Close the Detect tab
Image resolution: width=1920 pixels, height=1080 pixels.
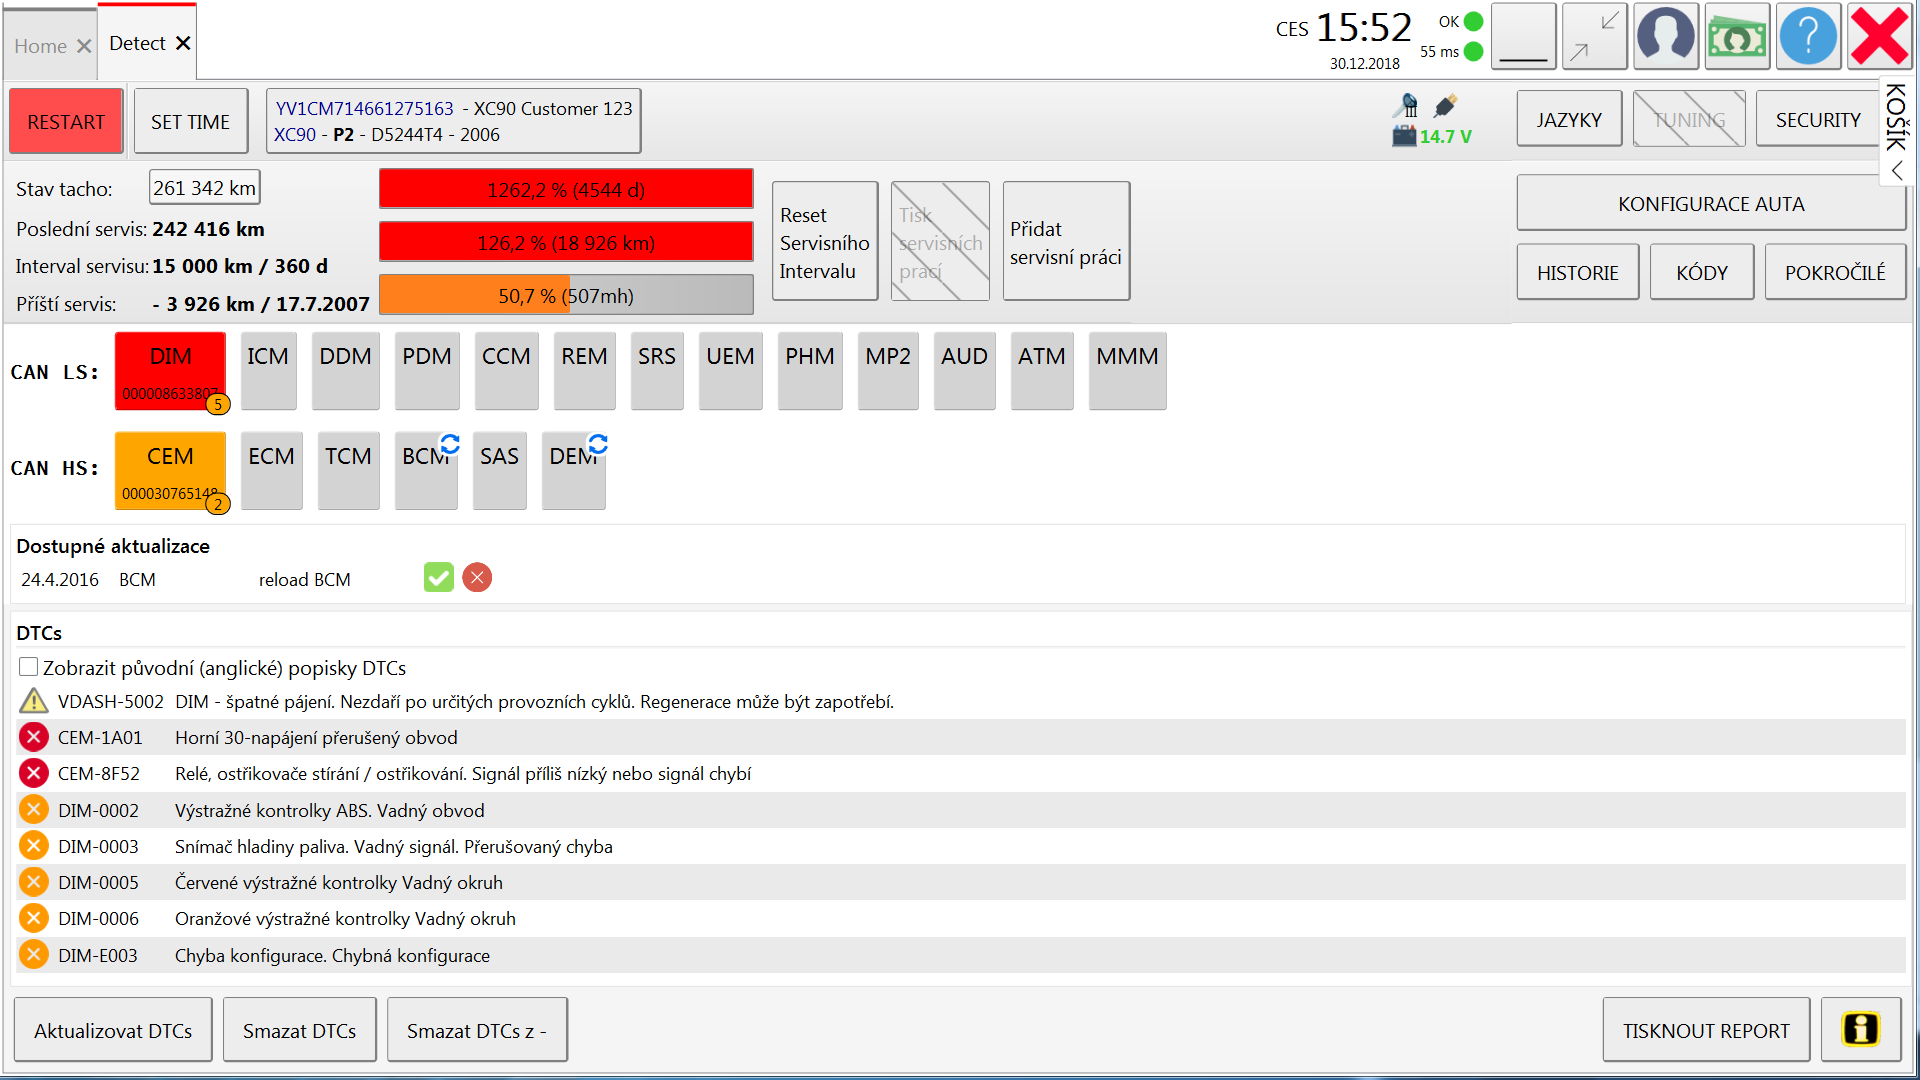click(183, 43)
